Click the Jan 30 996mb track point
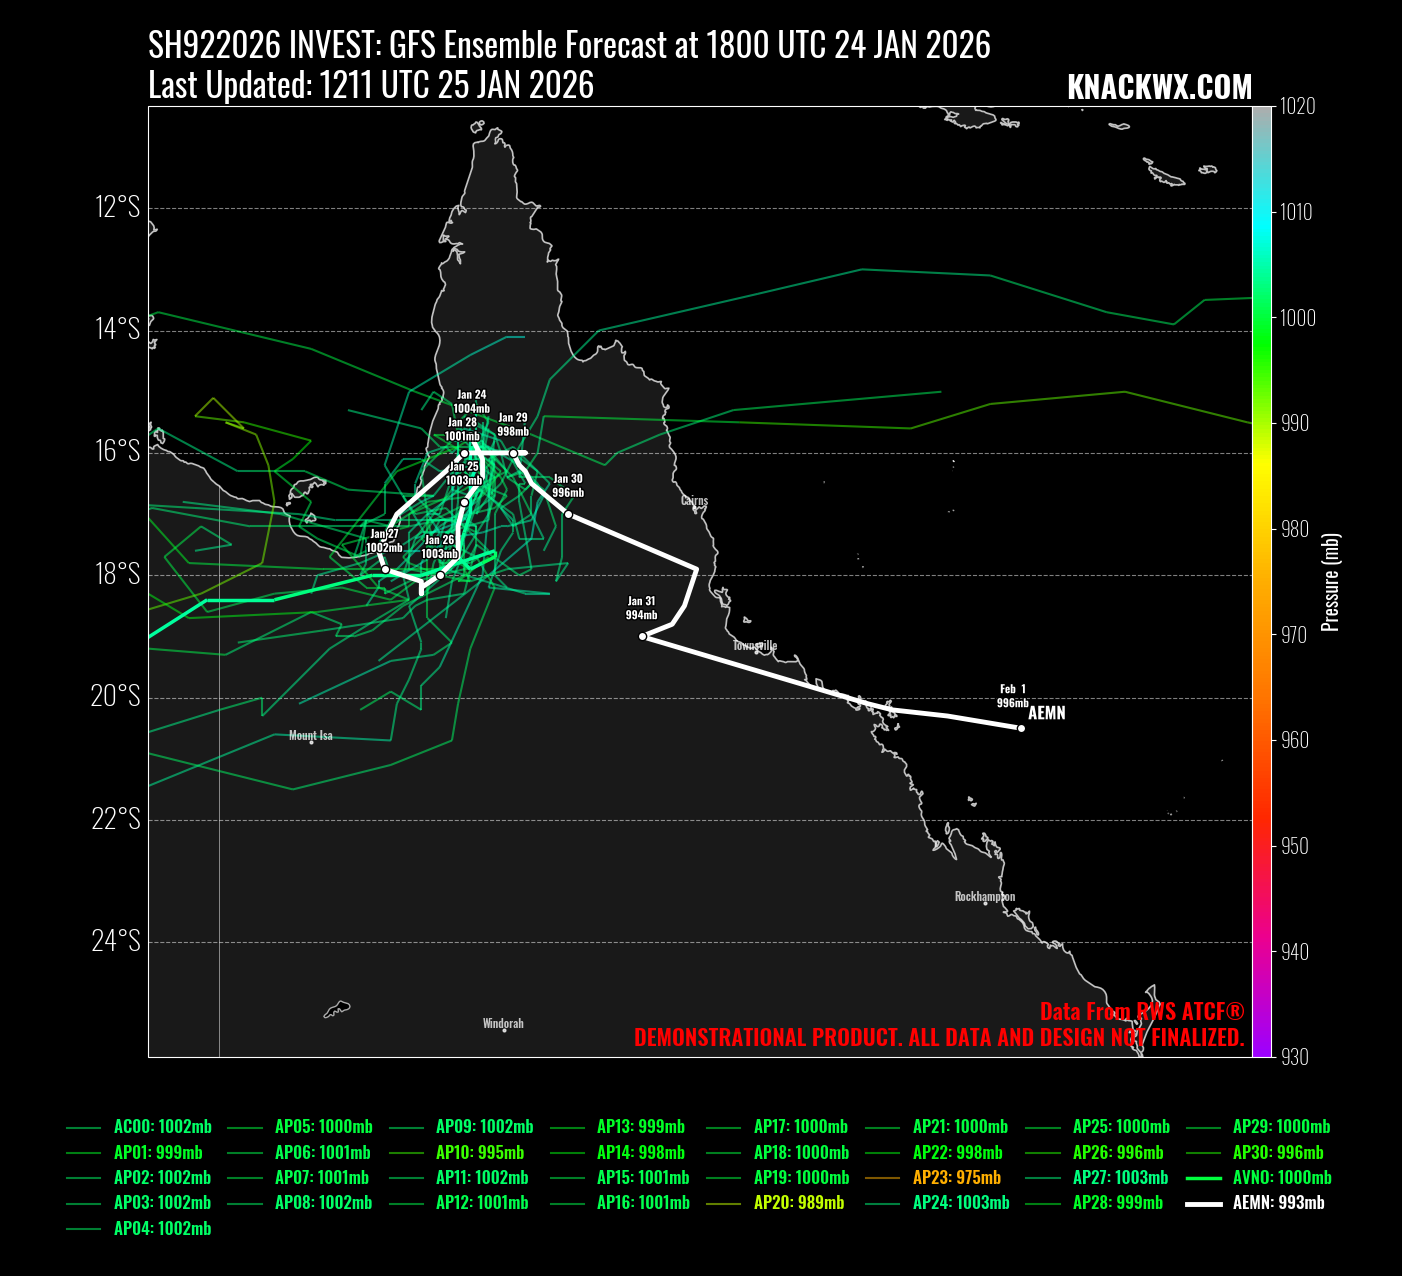This screenshot has width=1402, height=1276. [568, 514]
